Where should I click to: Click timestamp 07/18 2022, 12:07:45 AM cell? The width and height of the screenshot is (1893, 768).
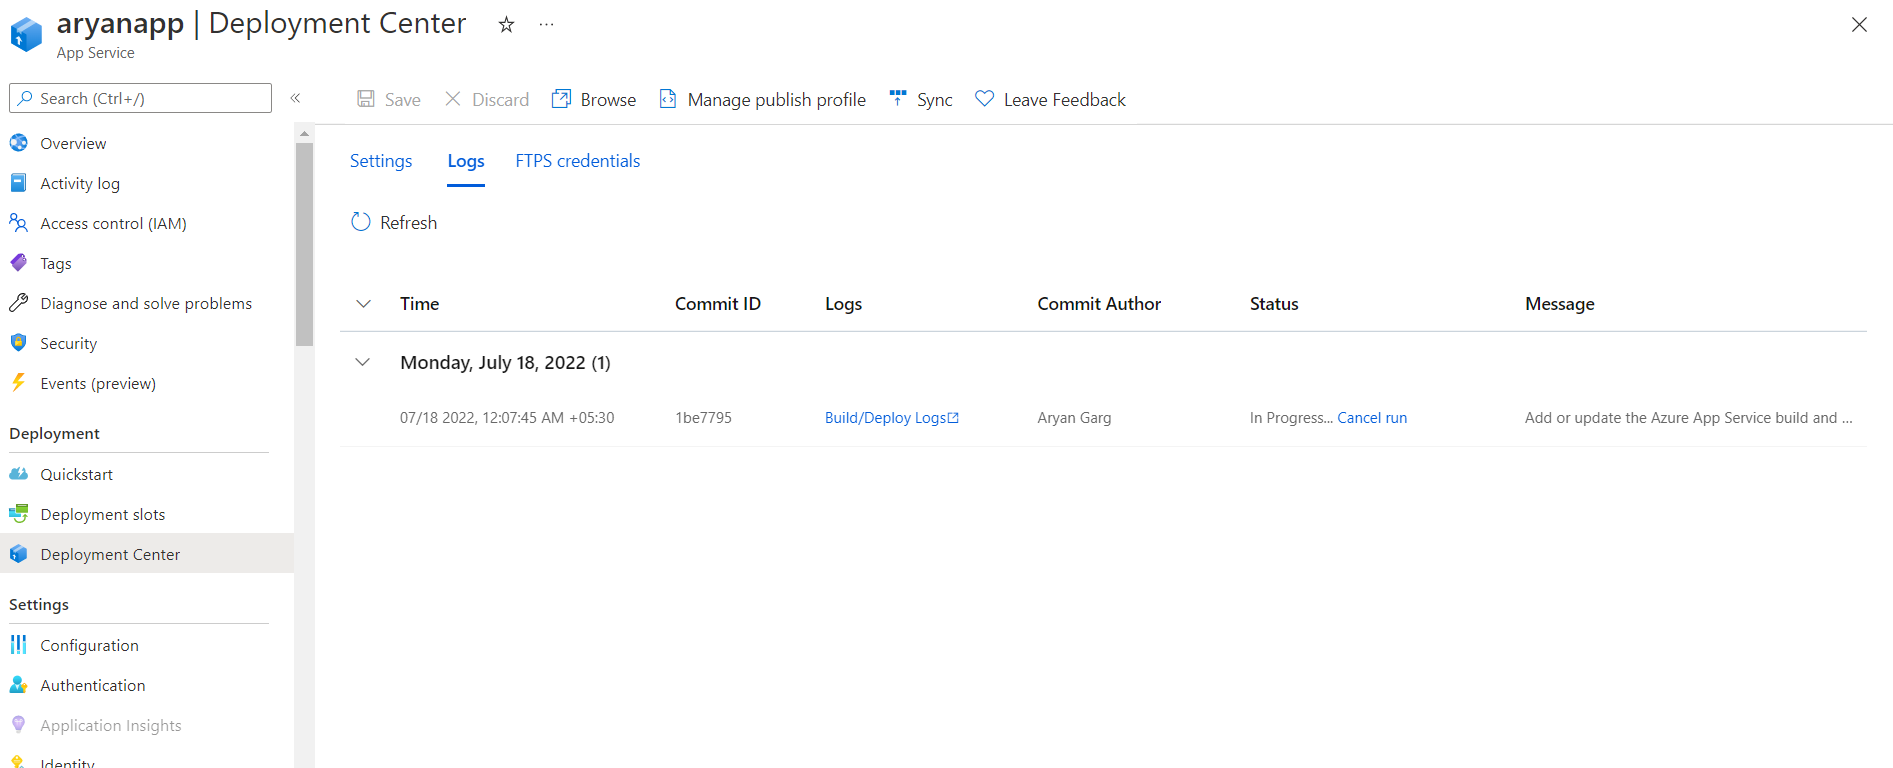point(507,418)
